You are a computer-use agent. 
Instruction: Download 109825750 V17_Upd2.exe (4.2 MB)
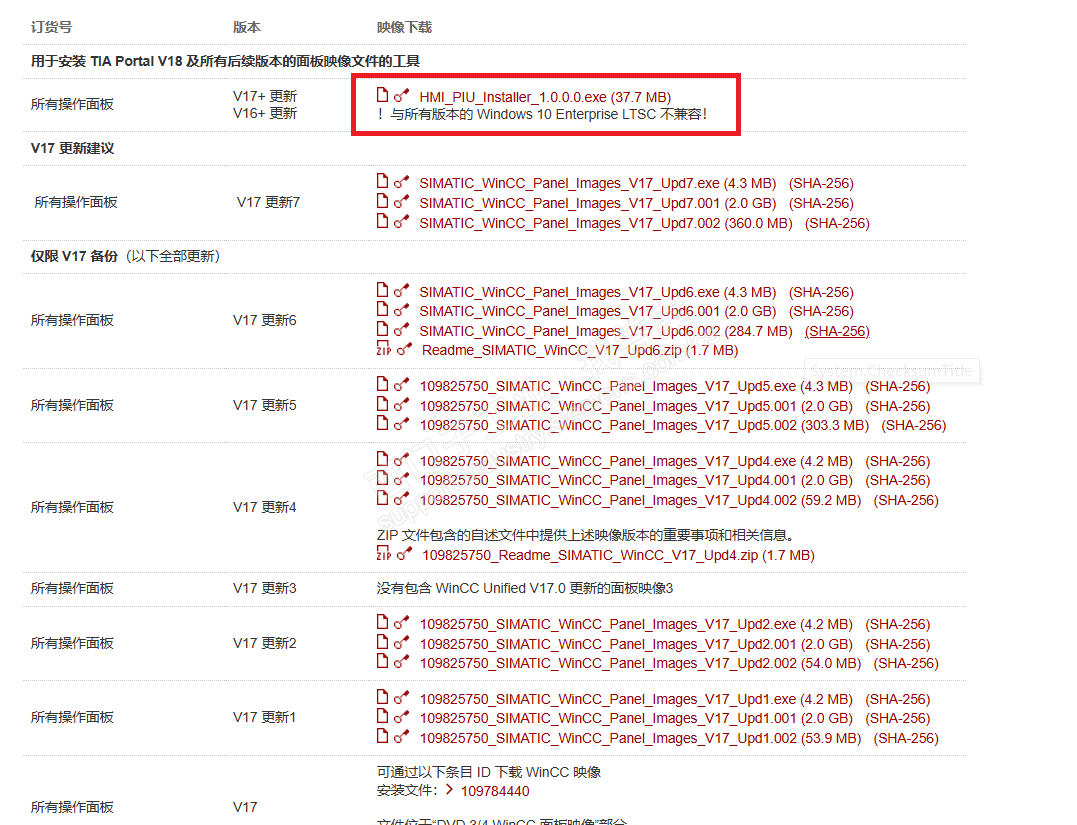[x=636, y=624]
